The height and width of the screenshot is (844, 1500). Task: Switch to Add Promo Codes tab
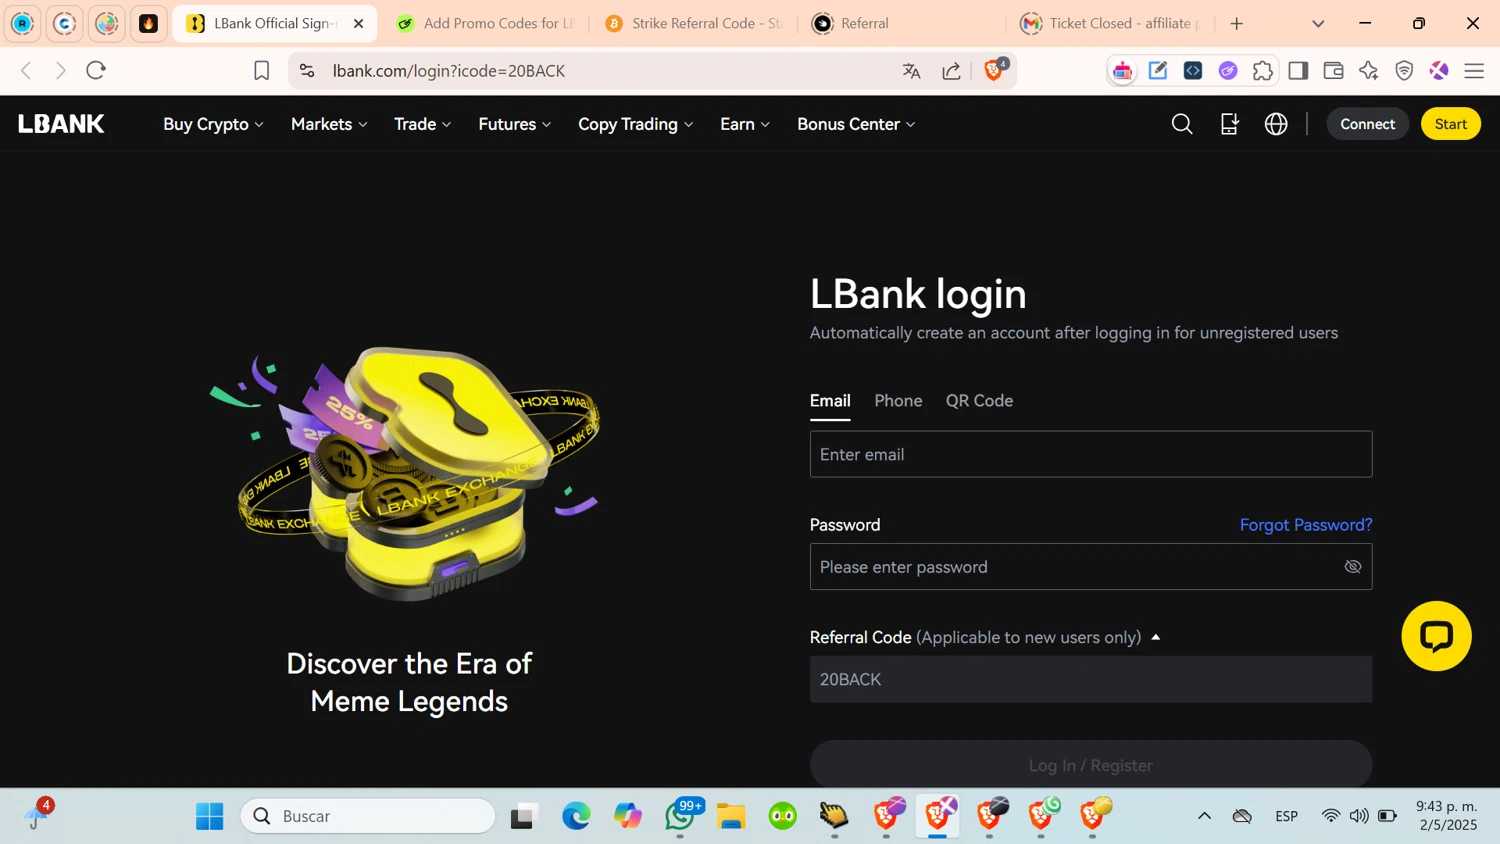(484, 23)
